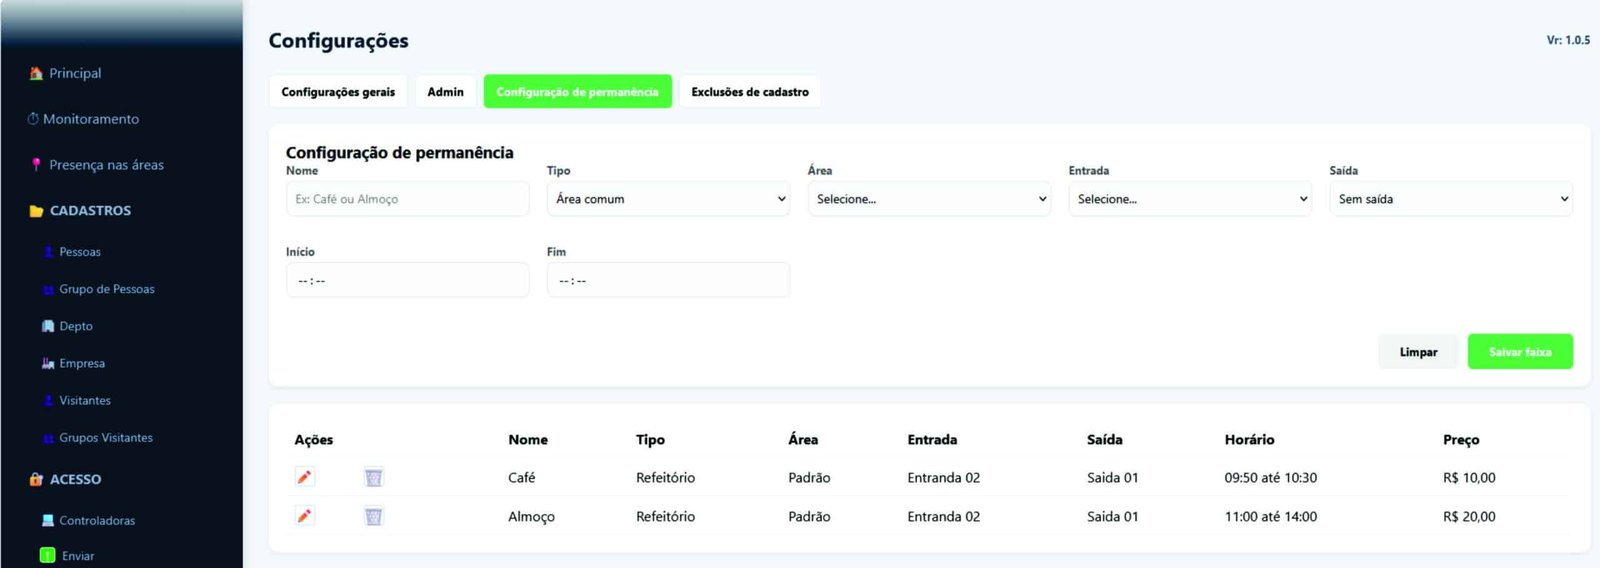The height and width of the screenshot is (568, 1600).
Task: Click the Nome column header in table
Action: coord(528,439)
